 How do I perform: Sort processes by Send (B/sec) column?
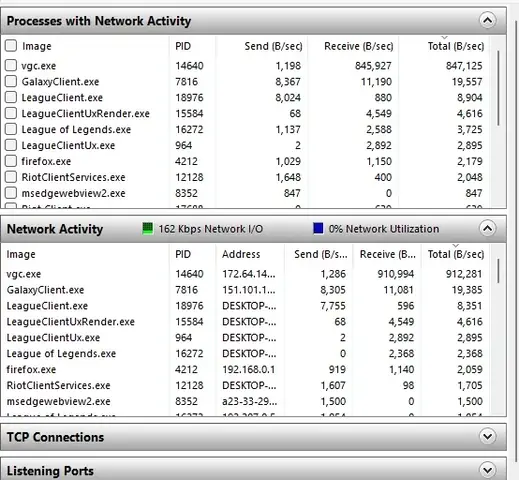[x=273, y=46]
